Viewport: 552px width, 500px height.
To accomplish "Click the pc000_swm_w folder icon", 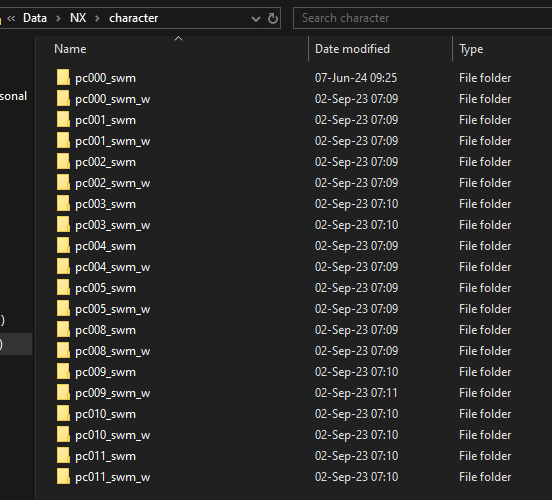I will pos(63,99).
